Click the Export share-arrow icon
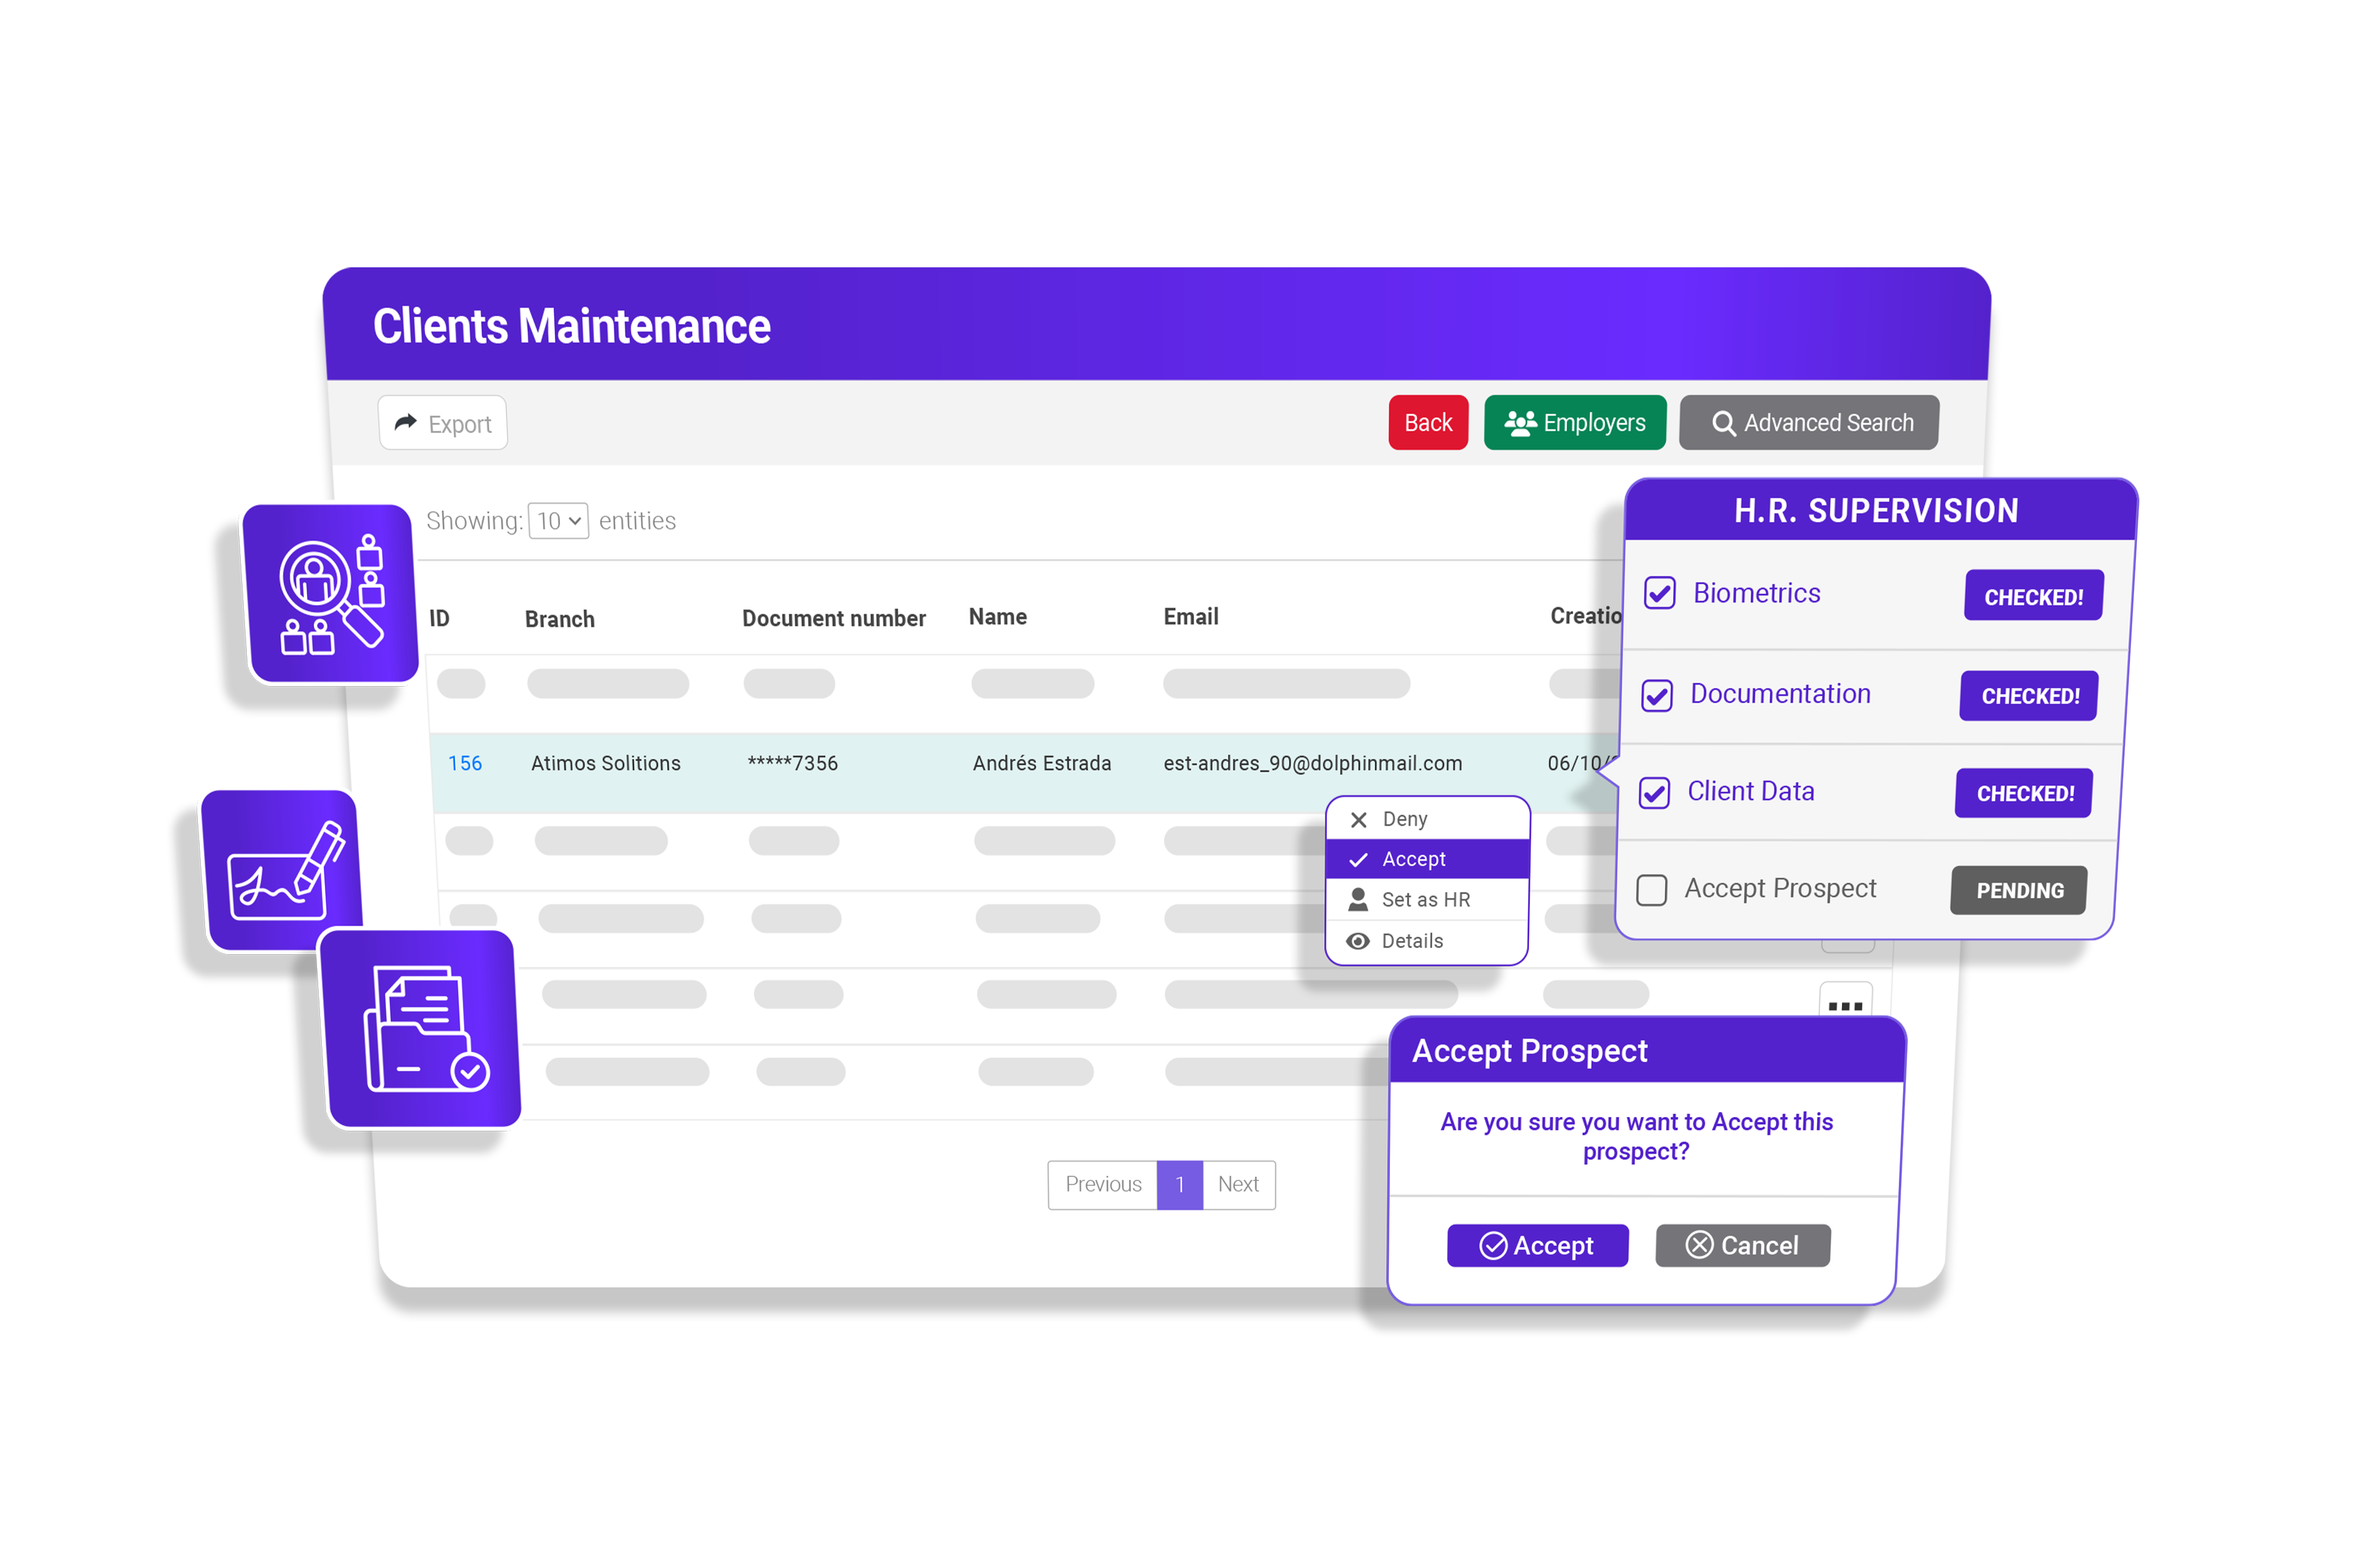 coord(405,423)
